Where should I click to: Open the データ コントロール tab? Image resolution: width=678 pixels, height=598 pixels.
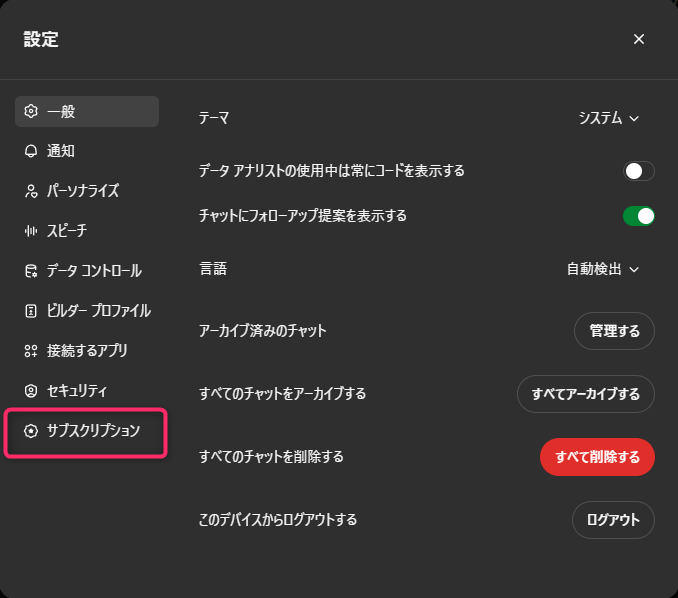[87, 271]
